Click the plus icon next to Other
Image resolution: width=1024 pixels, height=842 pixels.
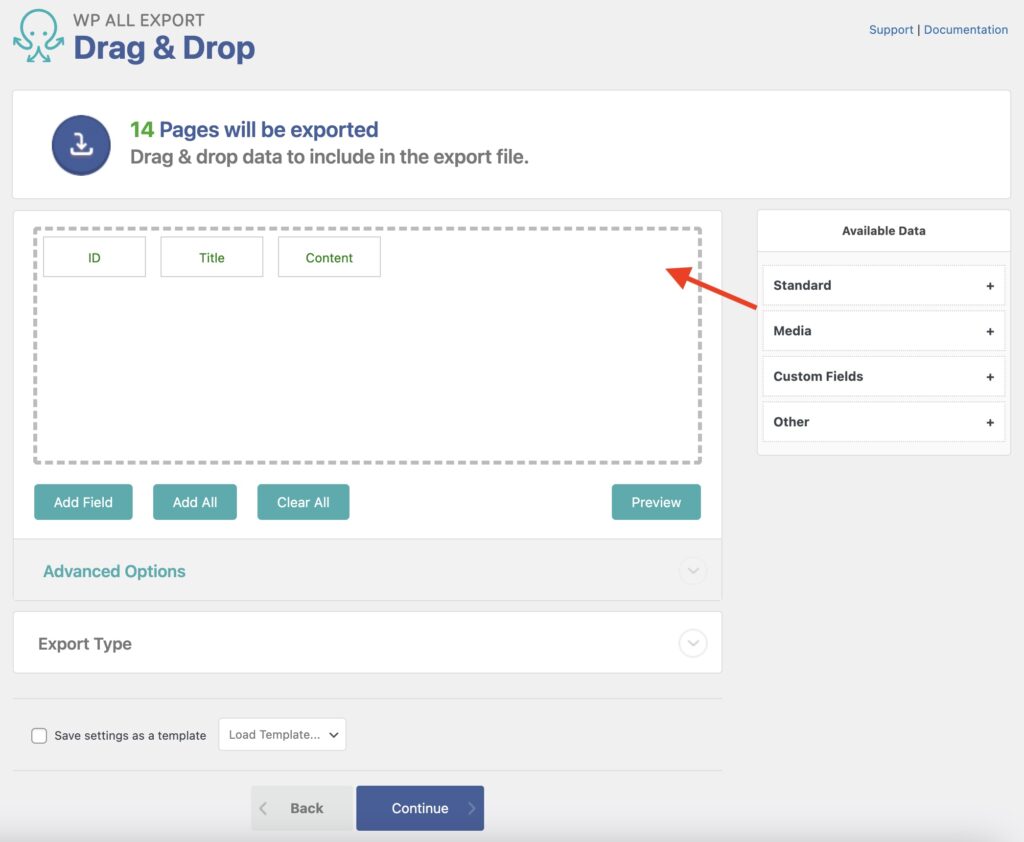[x=991, y=422]
